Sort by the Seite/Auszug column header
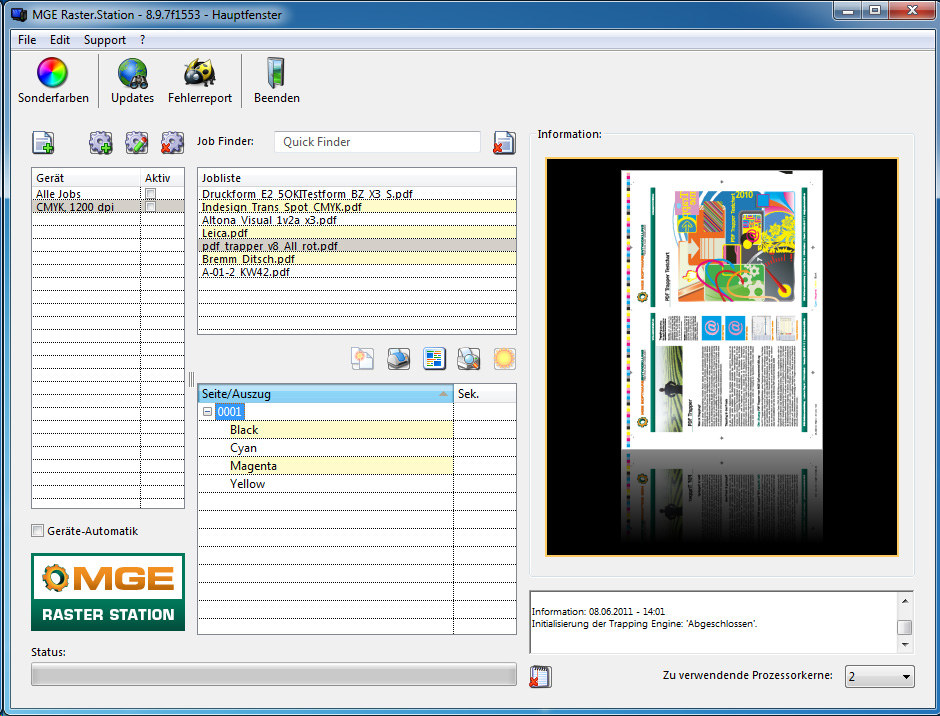The height and width of the screenshot is (716, 940). click(326, 394)
